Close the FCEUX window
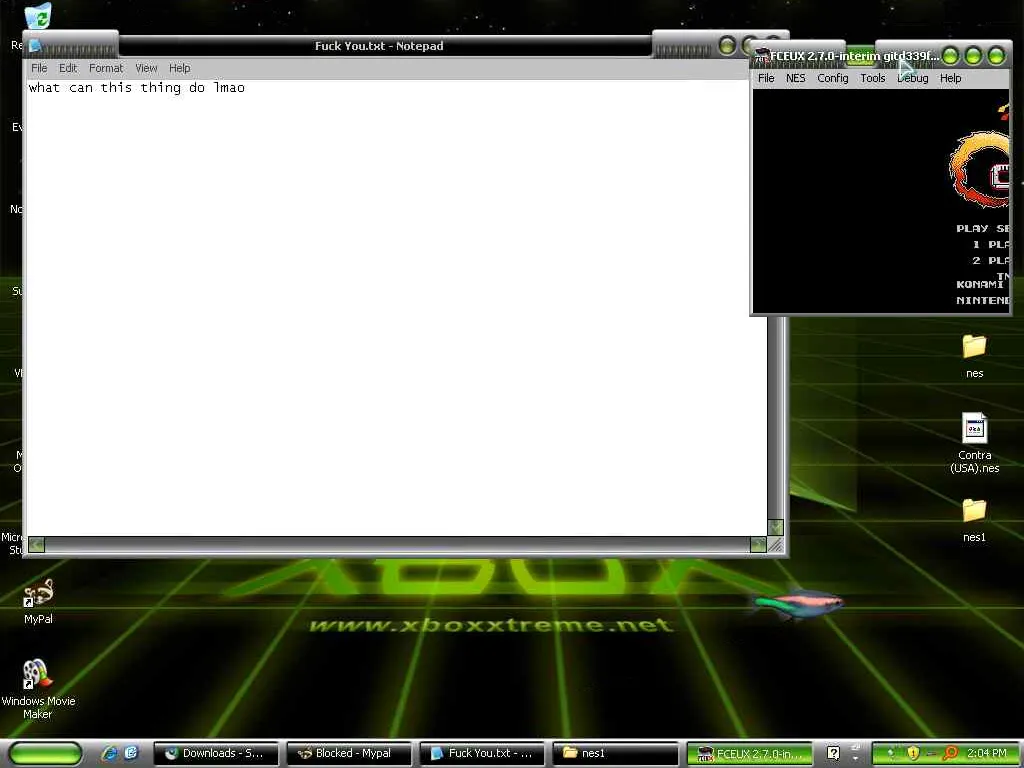1024x768 pixels. (997, 56)
